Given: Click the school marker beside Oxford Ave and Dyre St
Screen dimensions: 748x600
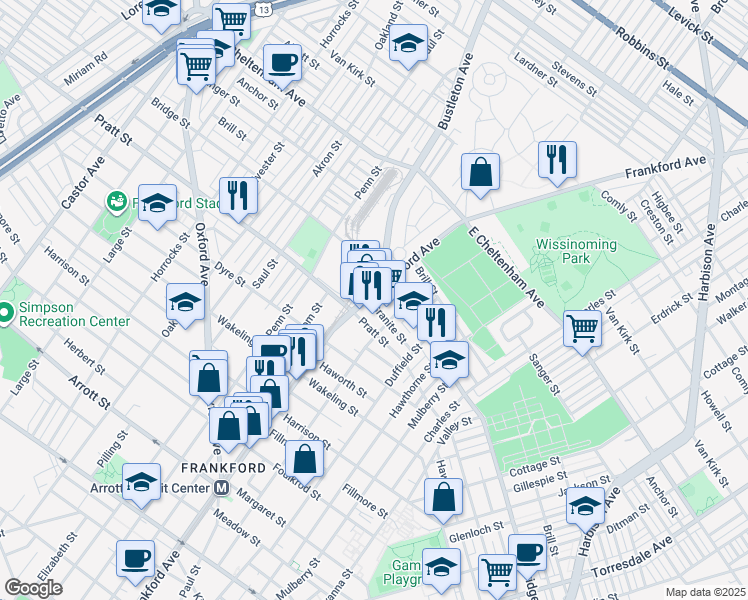Looking at the screenshot, I should click(x=185, y=301).
